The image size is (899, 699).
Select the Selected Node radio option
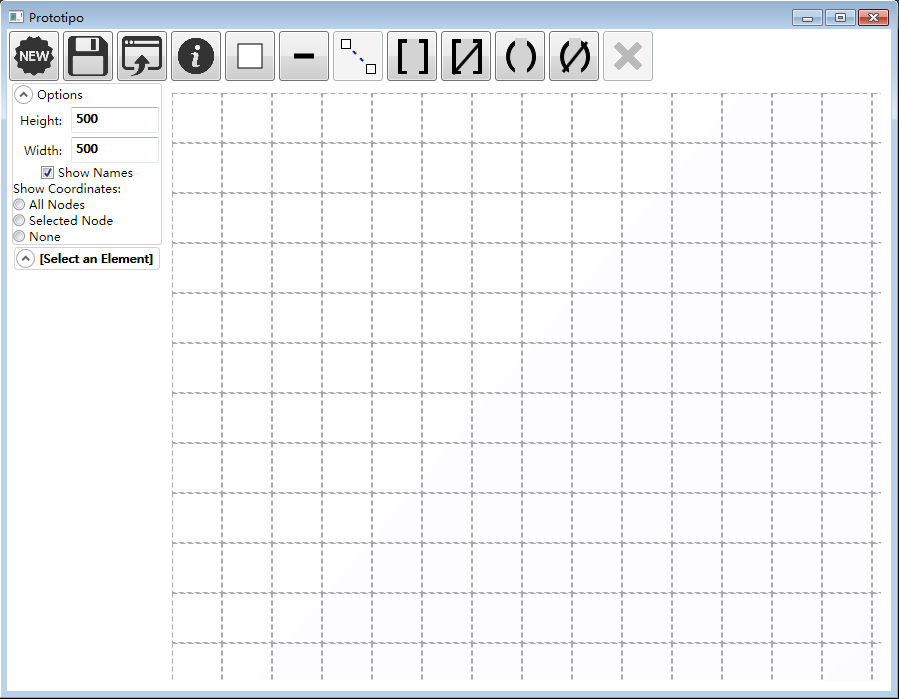click(x=19, y=221)
